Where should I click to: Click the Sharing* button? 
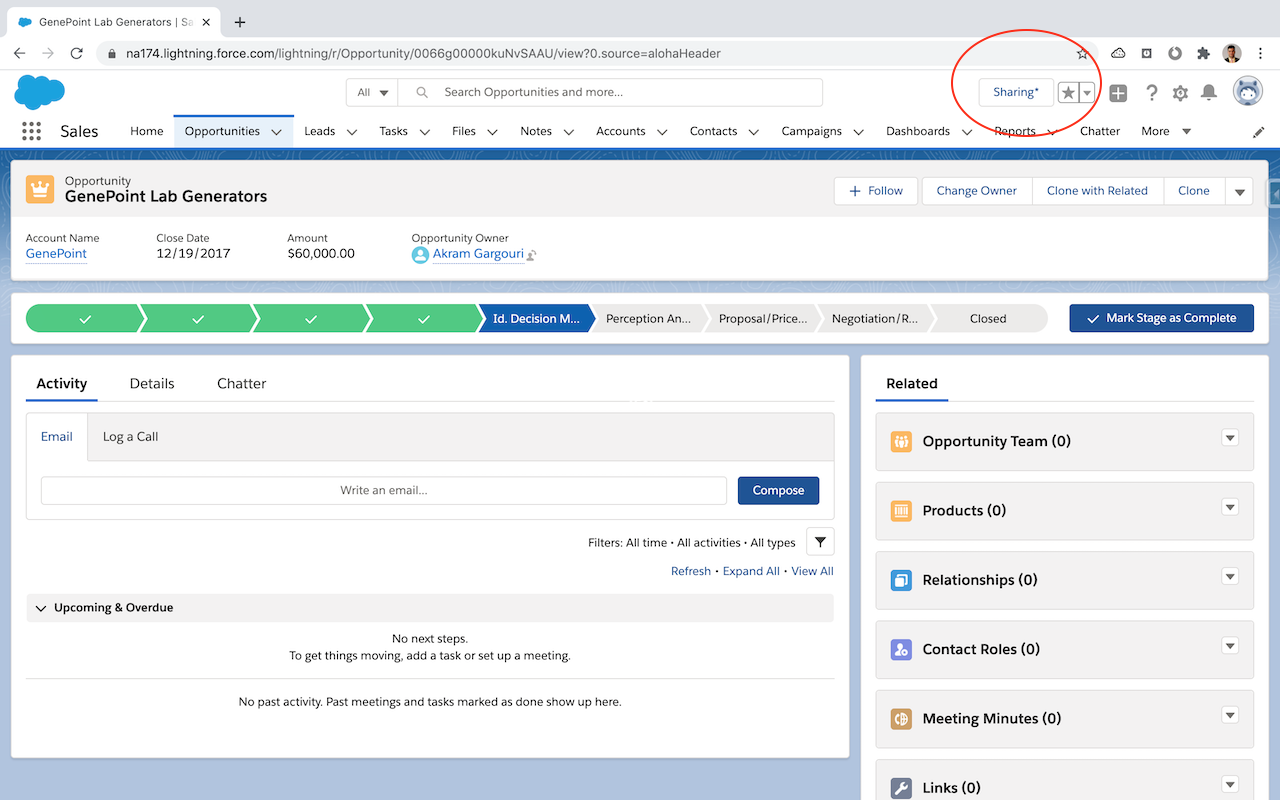point(1016,92)
